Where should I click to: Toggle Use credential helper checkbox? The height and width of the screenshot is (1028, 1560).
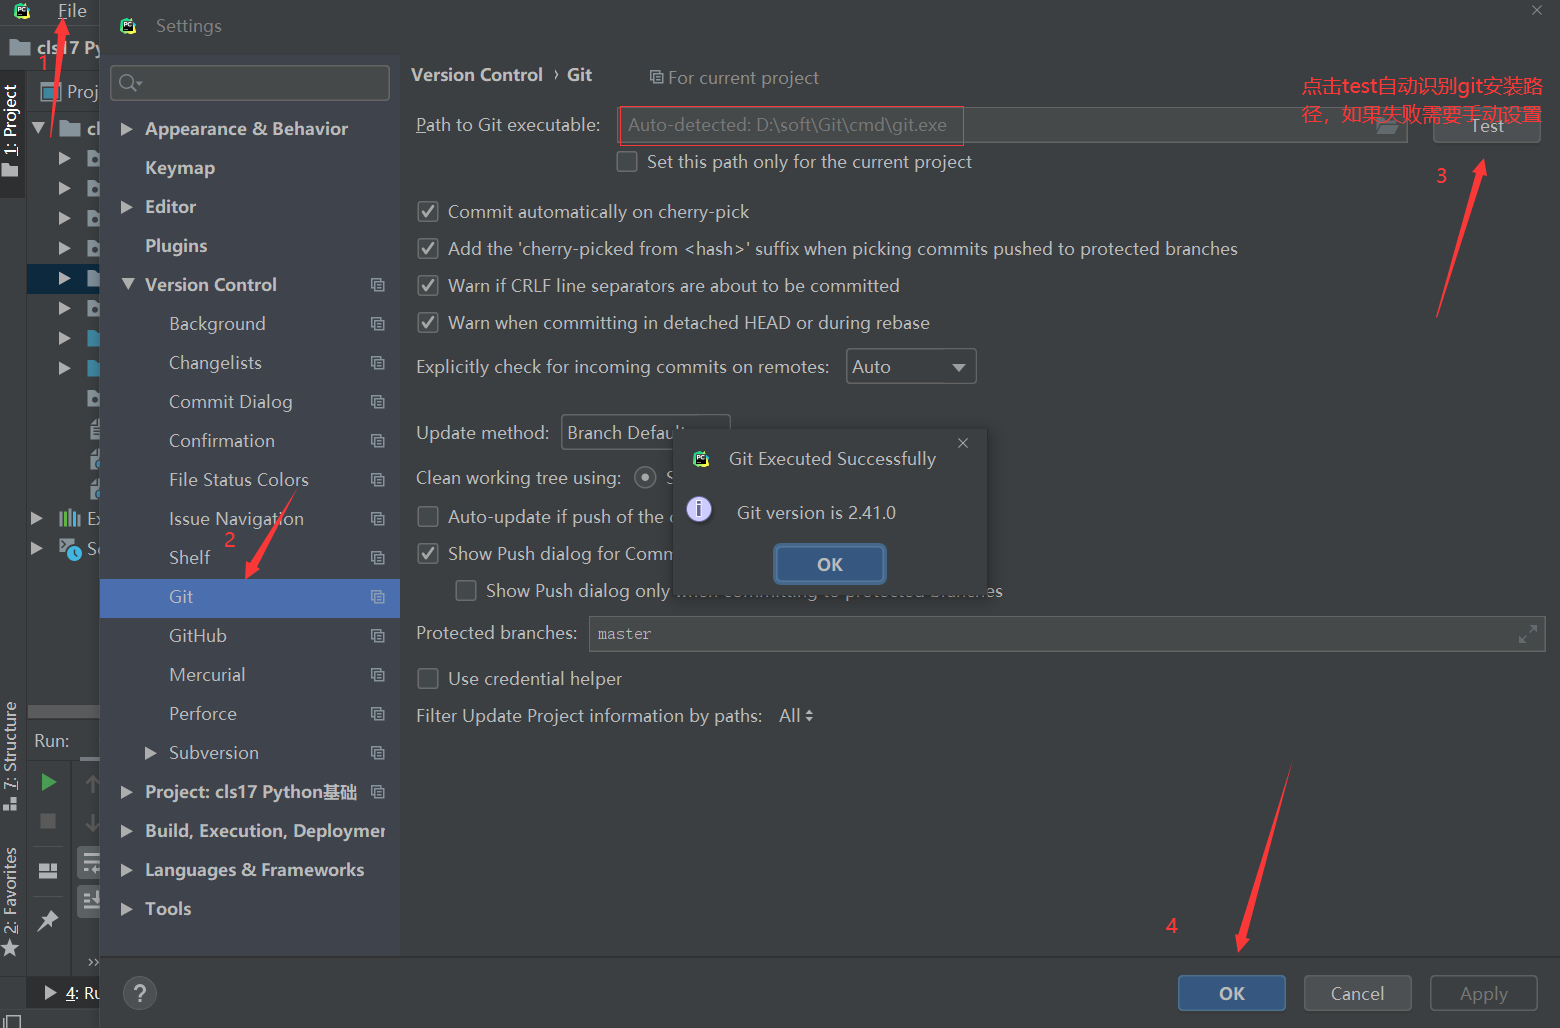428,679
